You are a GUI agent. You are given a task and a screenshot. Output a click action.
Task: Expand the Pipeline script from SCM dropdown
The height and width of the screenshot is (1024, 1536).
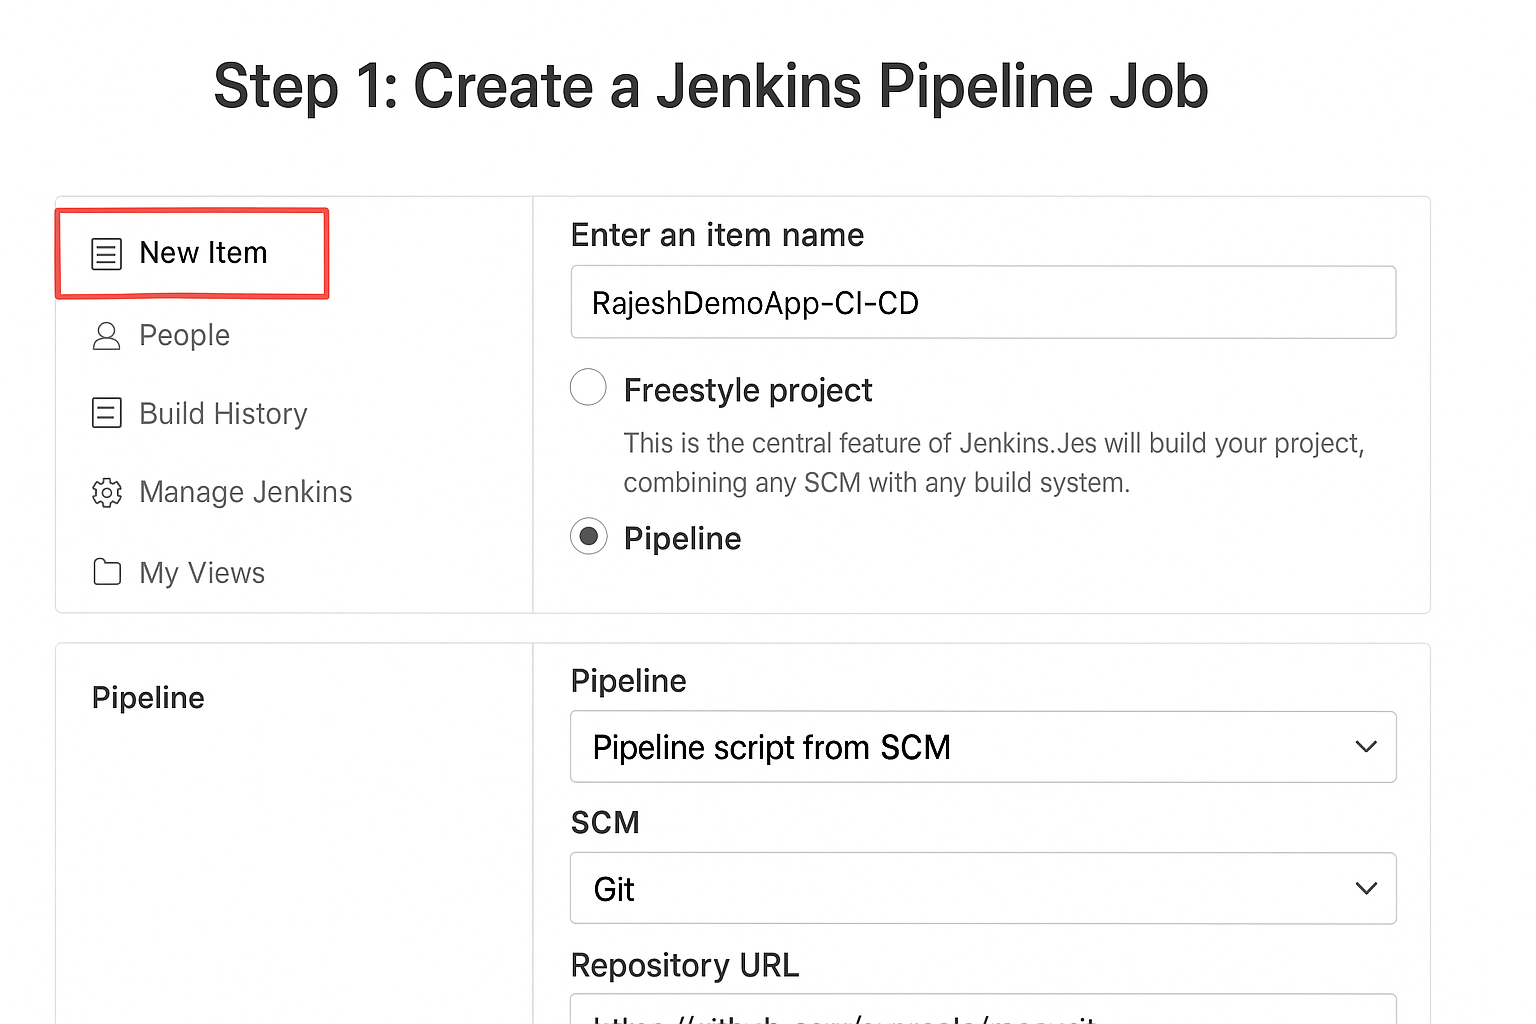[x=982, y=747]
